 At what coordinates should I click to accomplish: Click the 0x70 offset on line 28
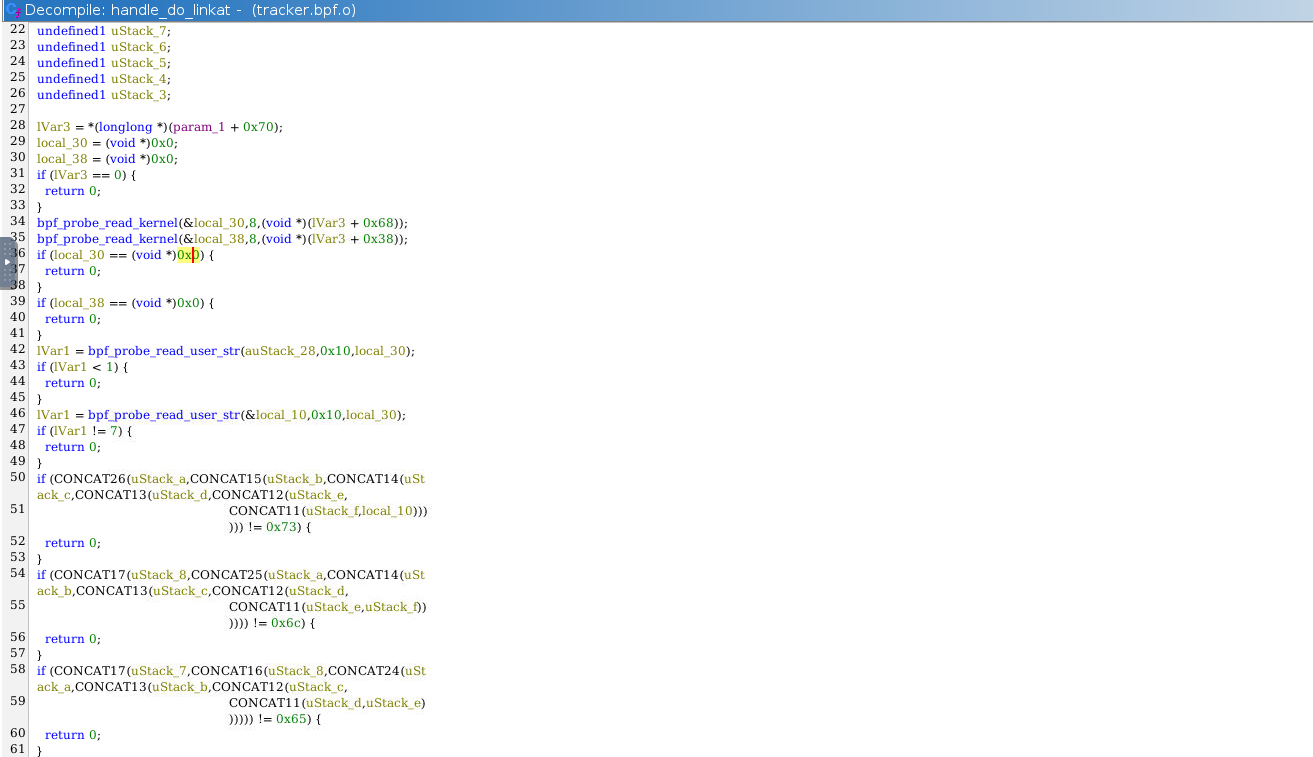point(255,127)
